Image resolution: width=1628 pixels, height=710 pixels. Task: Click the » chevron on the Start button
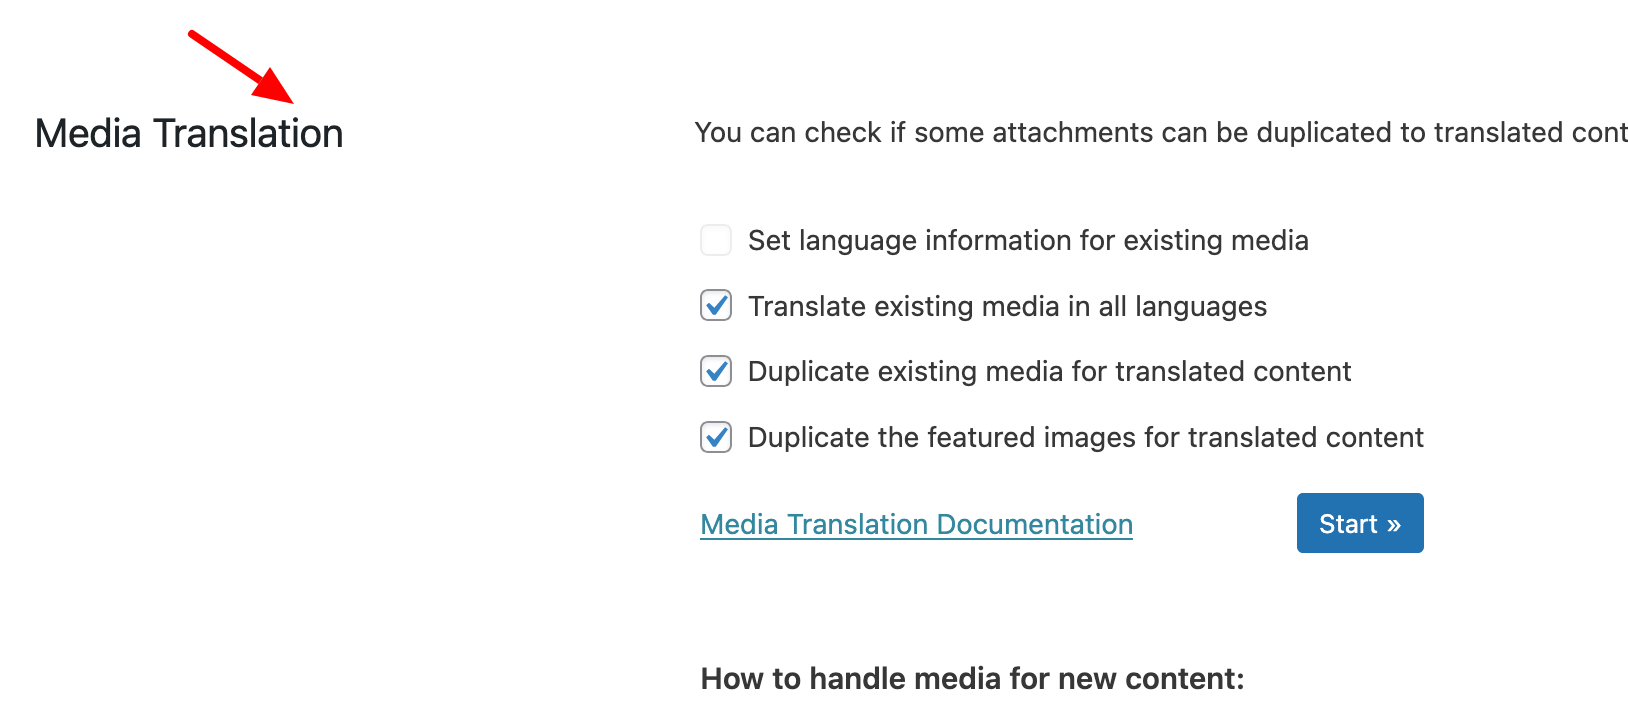1393,525
